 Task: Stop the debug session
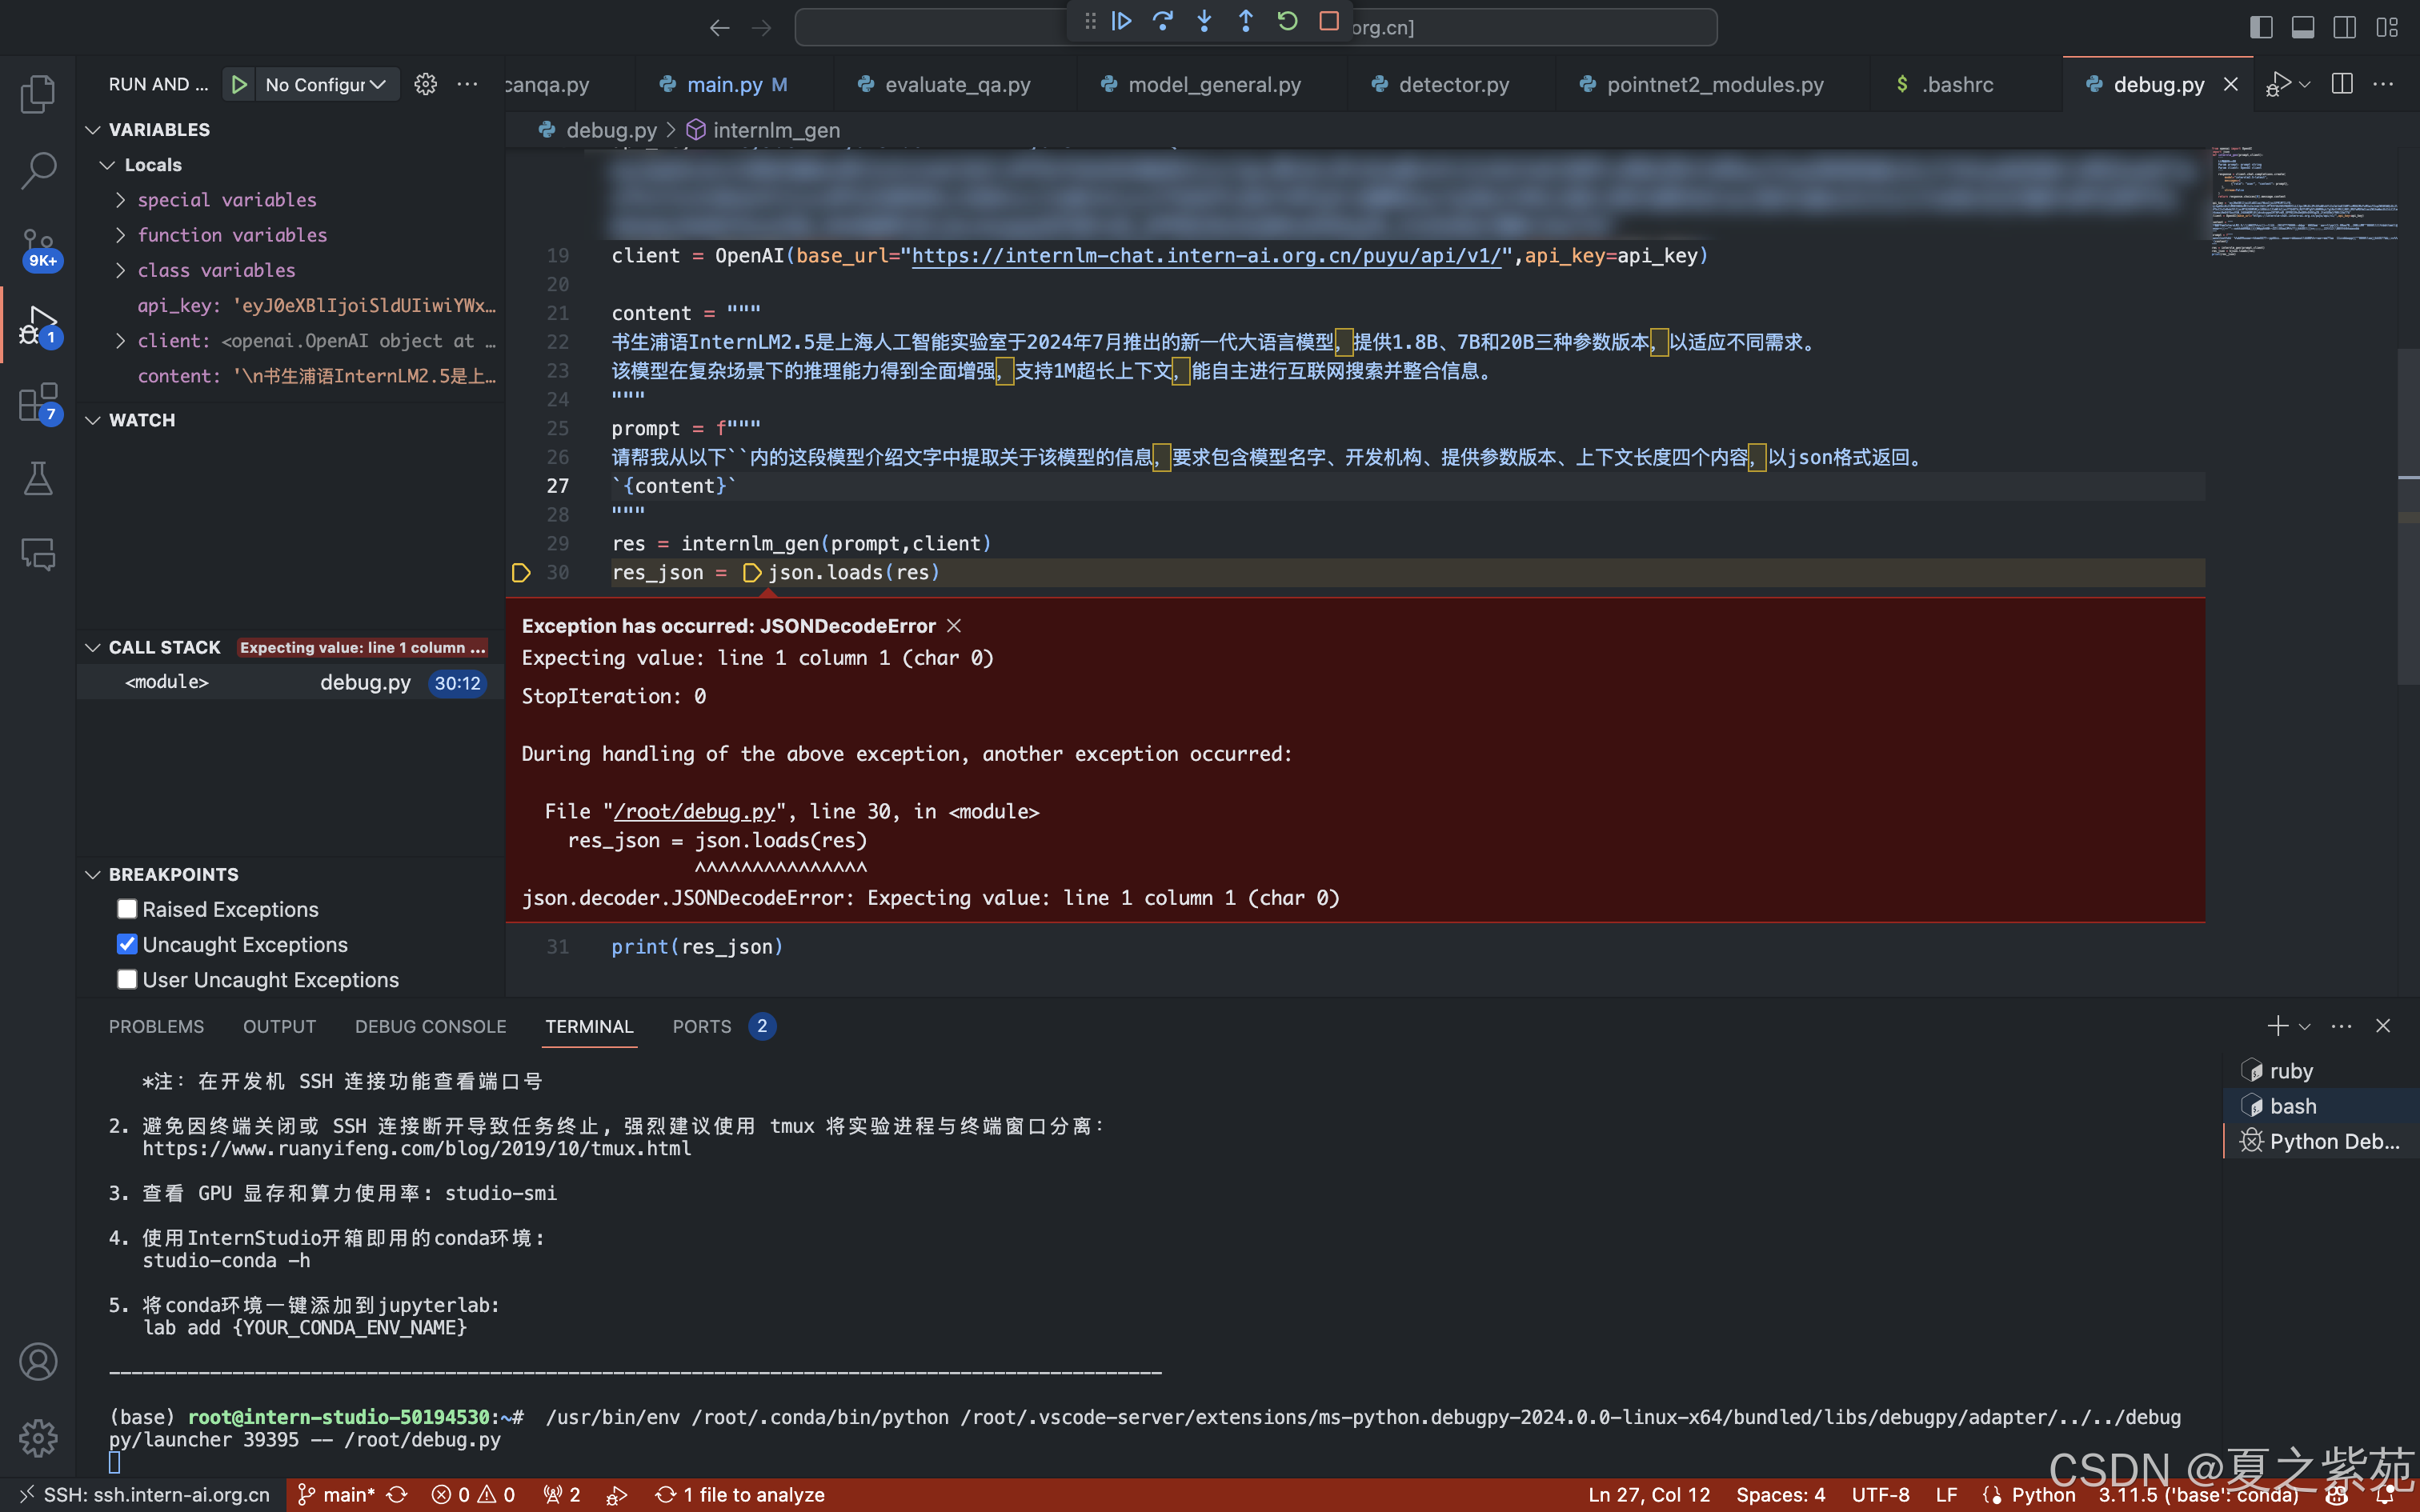[1328, 21]
